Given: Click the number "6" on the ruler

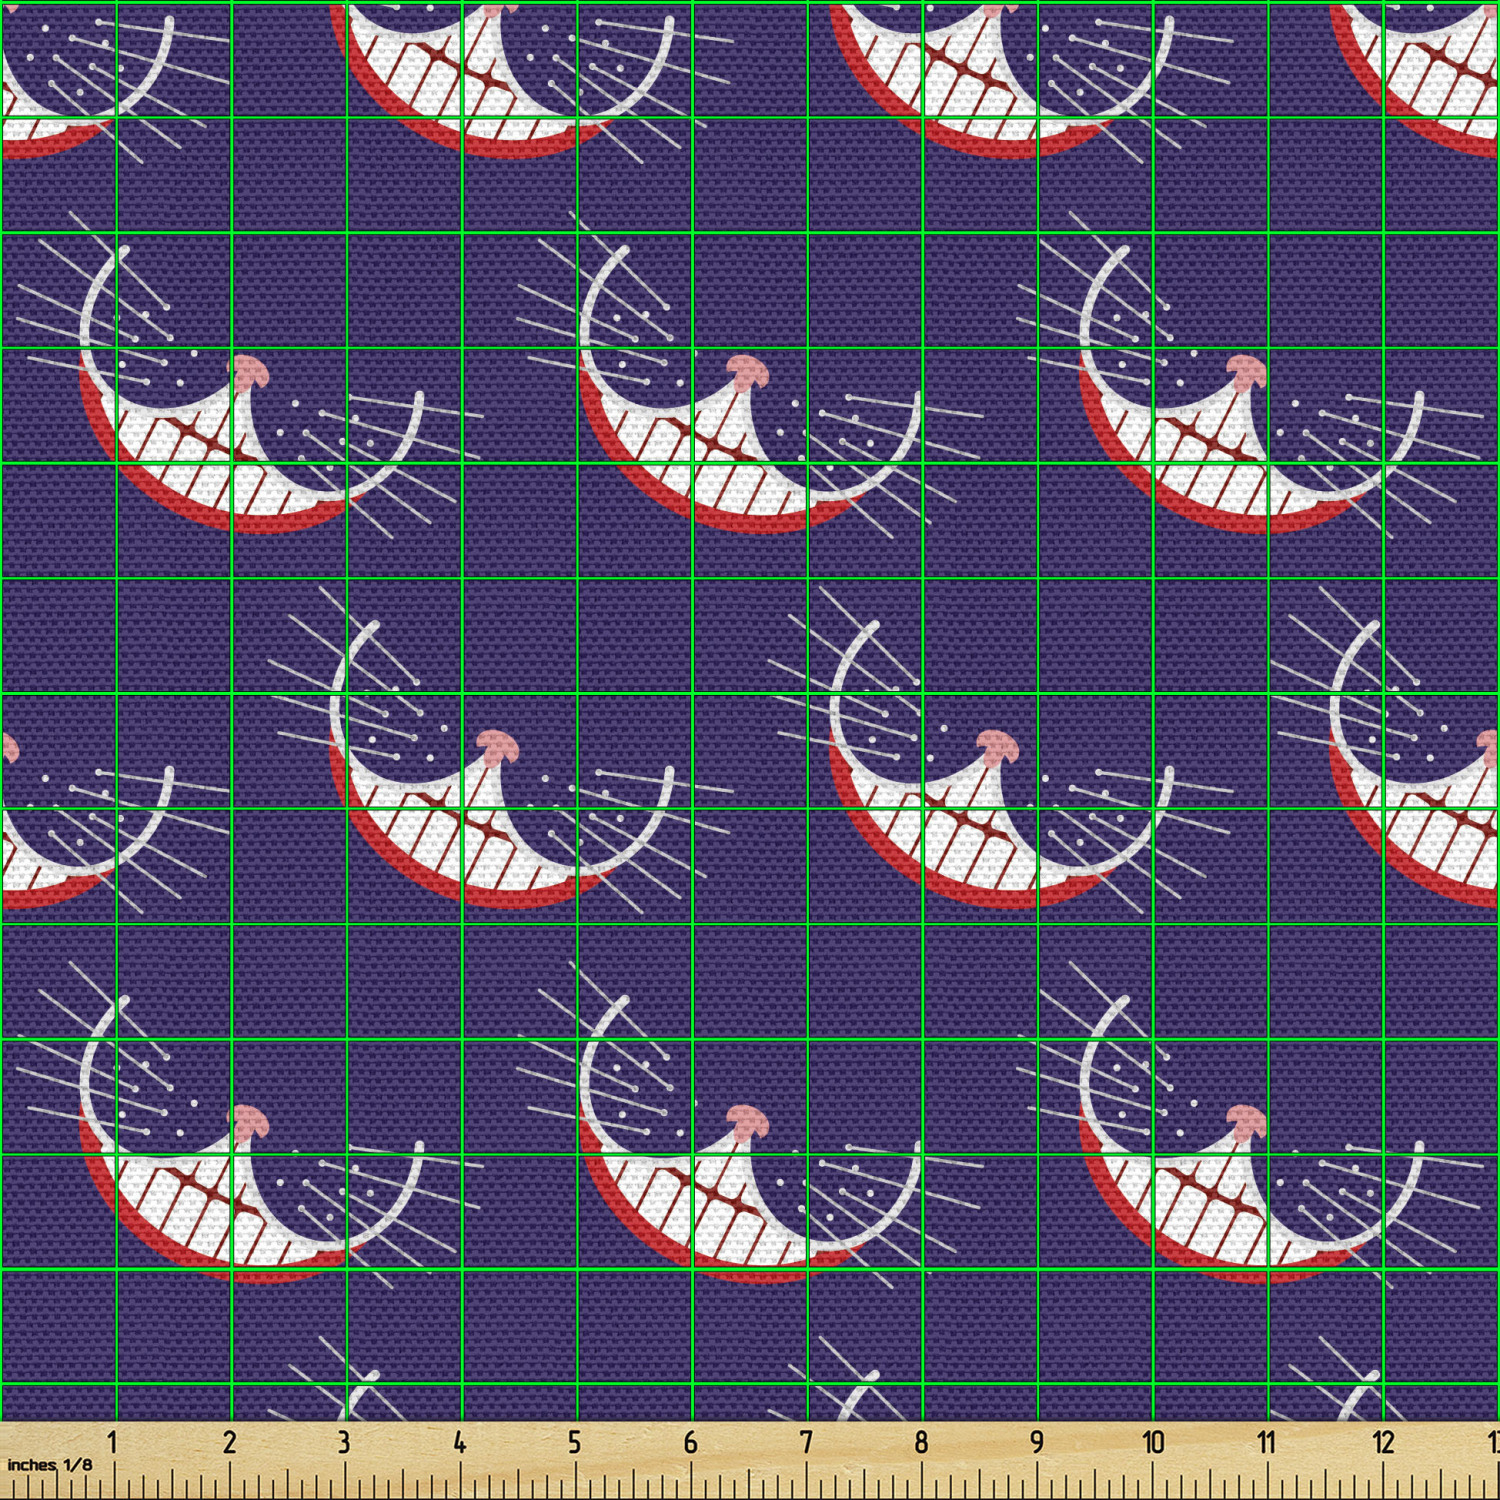Looking at the screenshot, I should tap(690, 1442).
